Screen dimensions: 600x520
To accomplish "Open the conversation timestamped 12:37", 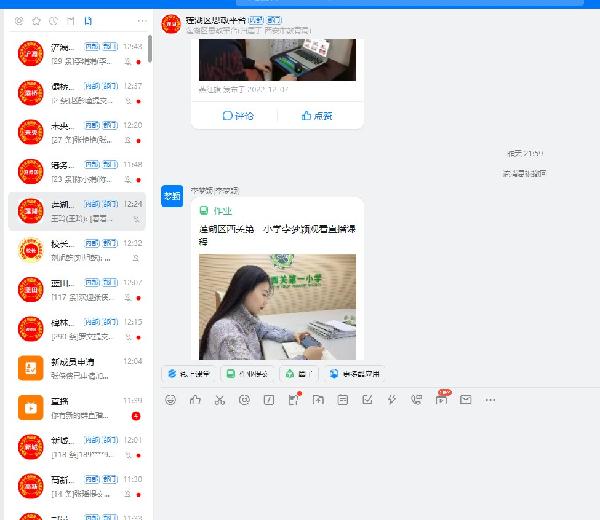I will point(77,93).
